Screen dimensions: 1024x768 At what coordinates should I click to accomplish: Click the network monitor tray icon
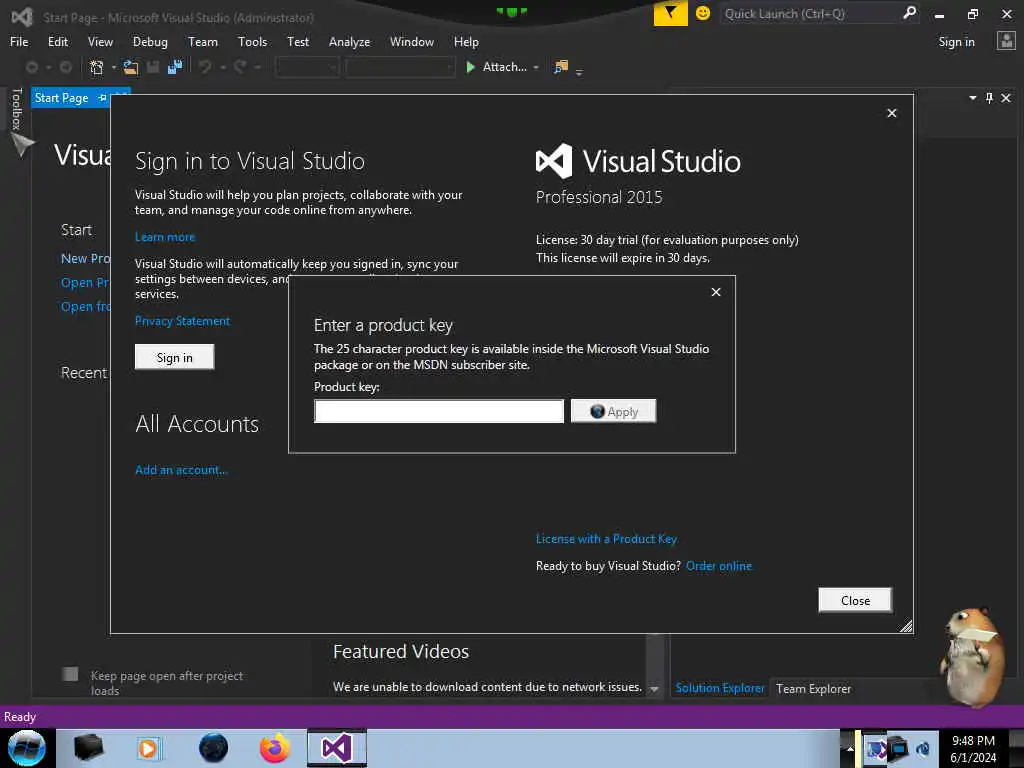(899, 748)
